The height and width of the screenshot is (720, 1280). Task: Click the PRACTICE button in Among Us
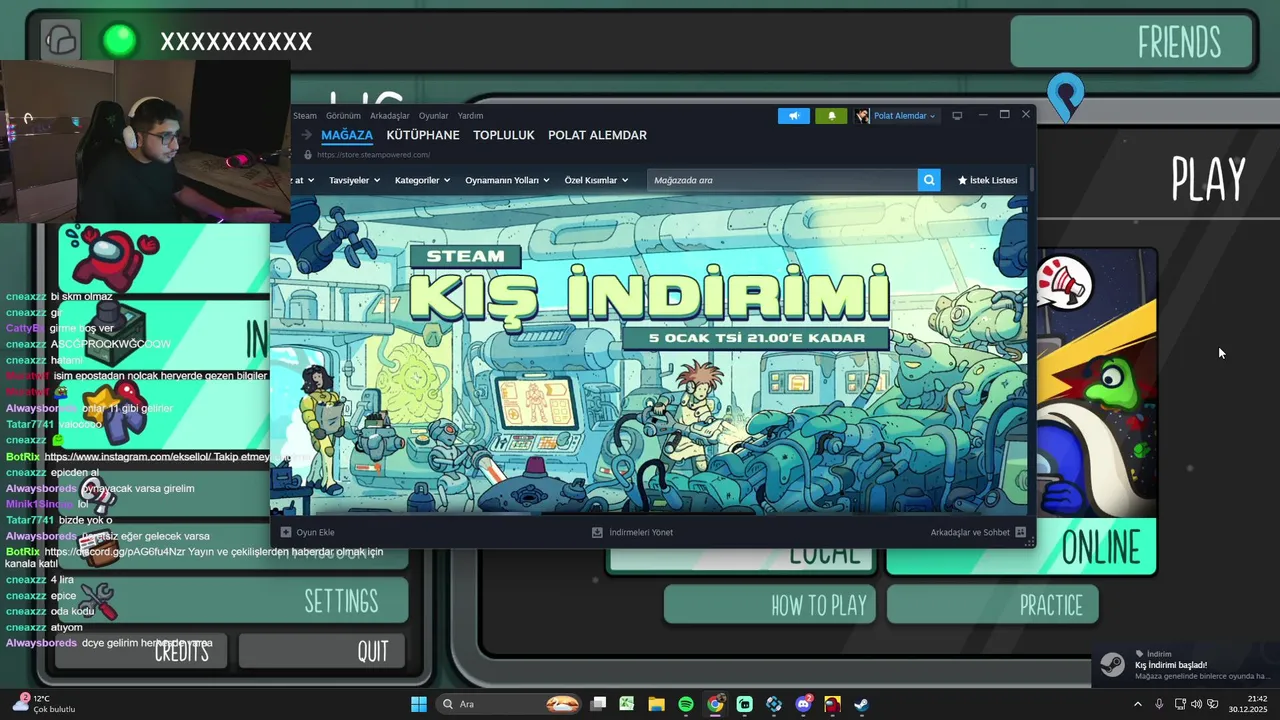pyautogui.click(x=993, y=604)
